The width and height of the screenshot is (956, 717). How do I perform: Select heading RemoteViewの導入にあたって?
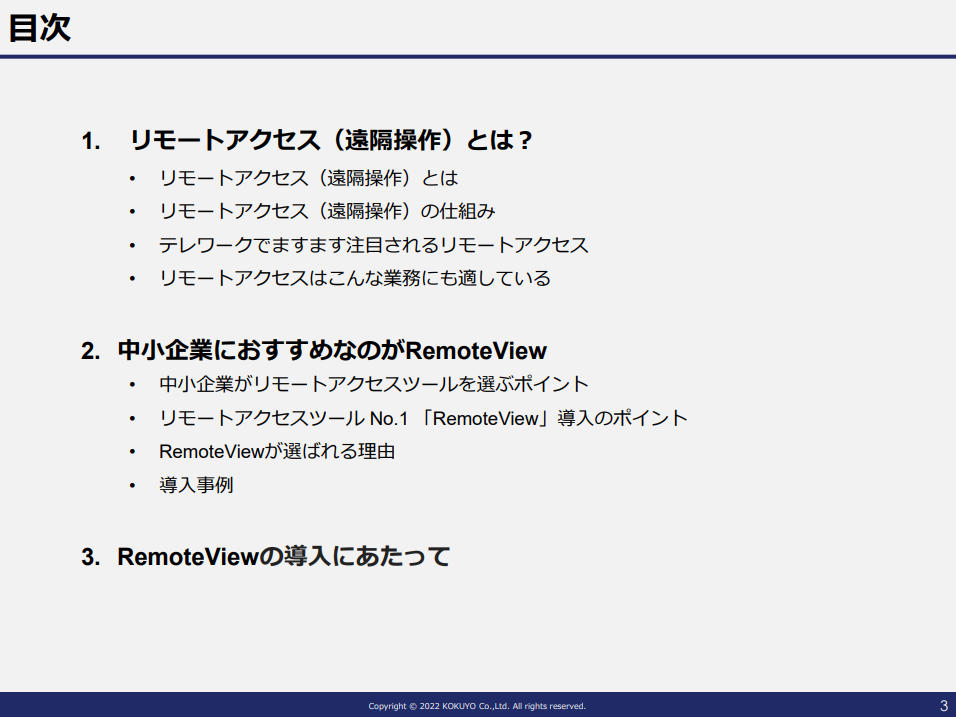[284, 557]
